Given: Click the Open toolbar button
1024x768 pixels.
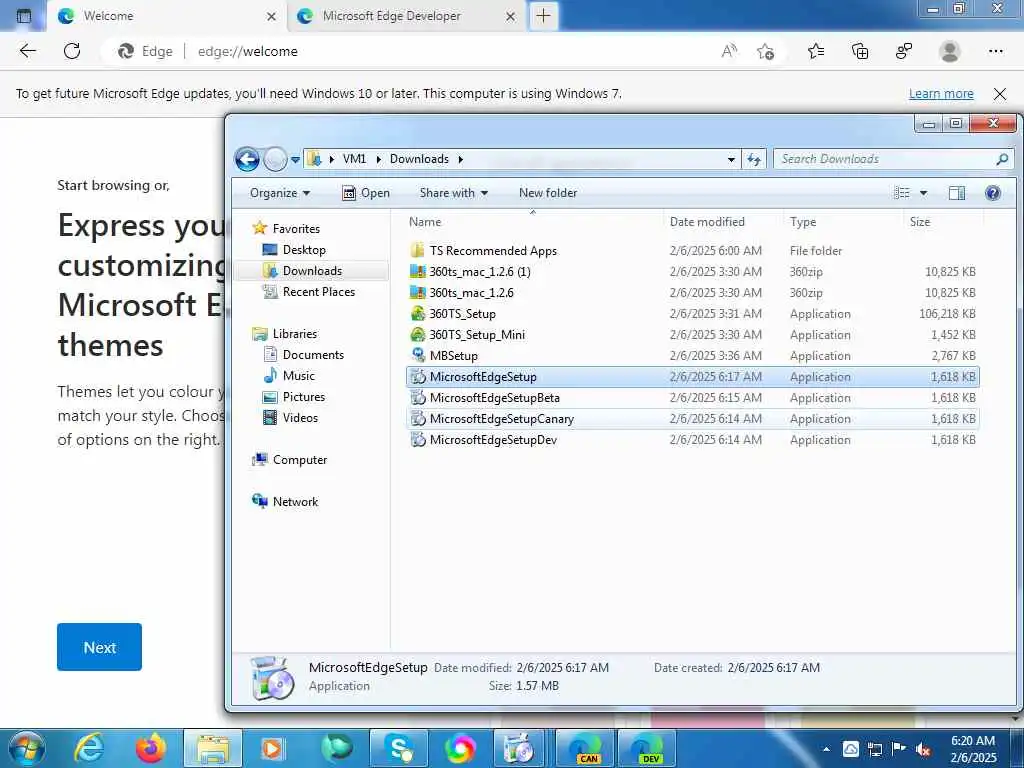Looking at the screenshot, I should click(x=366, y=193).
